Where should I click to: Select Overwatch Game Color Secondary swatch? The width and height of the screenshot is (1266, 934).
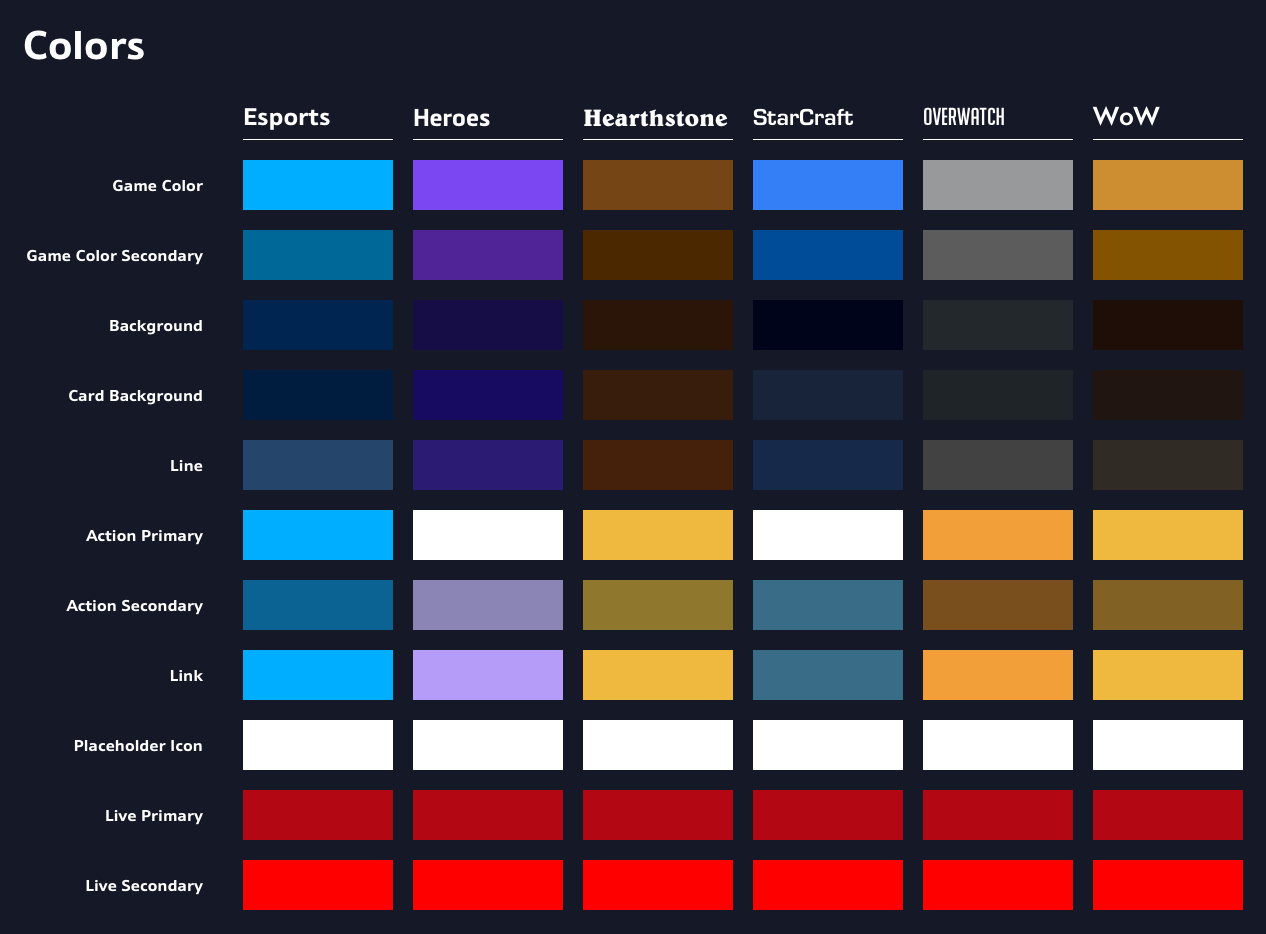click(x=998, y=255)
